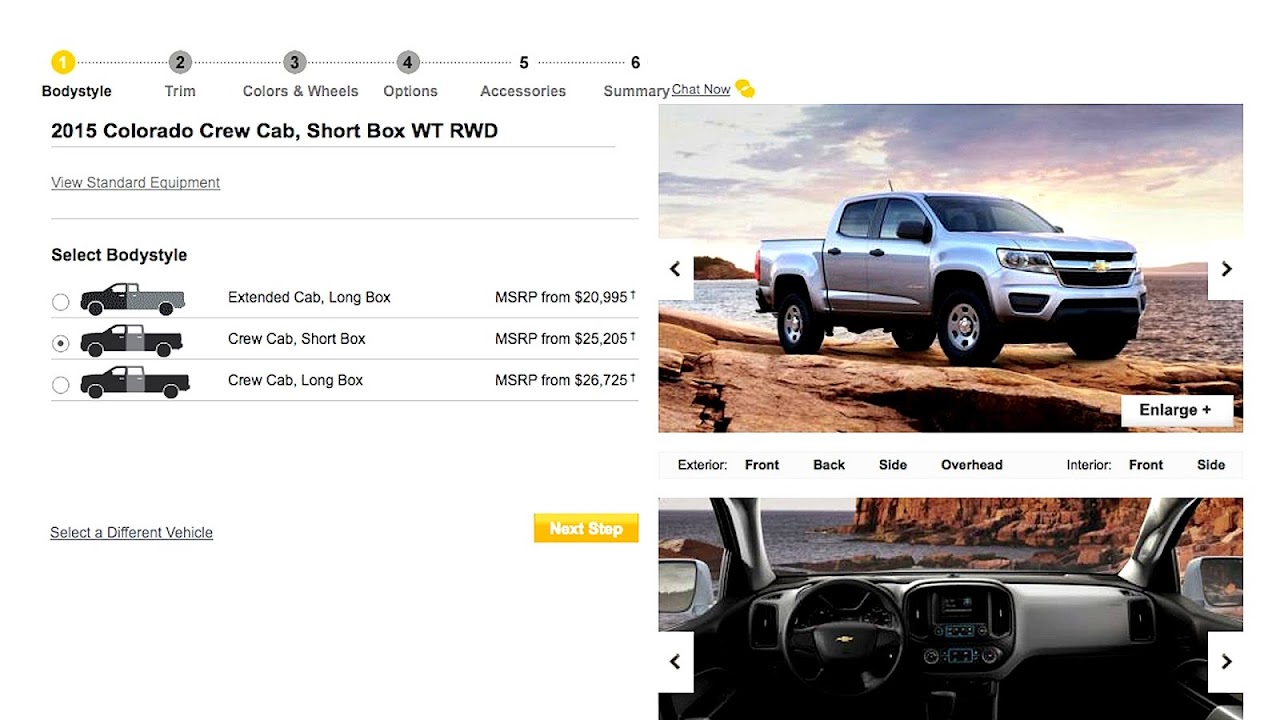1280x720 pixels.
Task: Click the Crew Cab Long Box truck icon
Action: click(x=135, y=382)
